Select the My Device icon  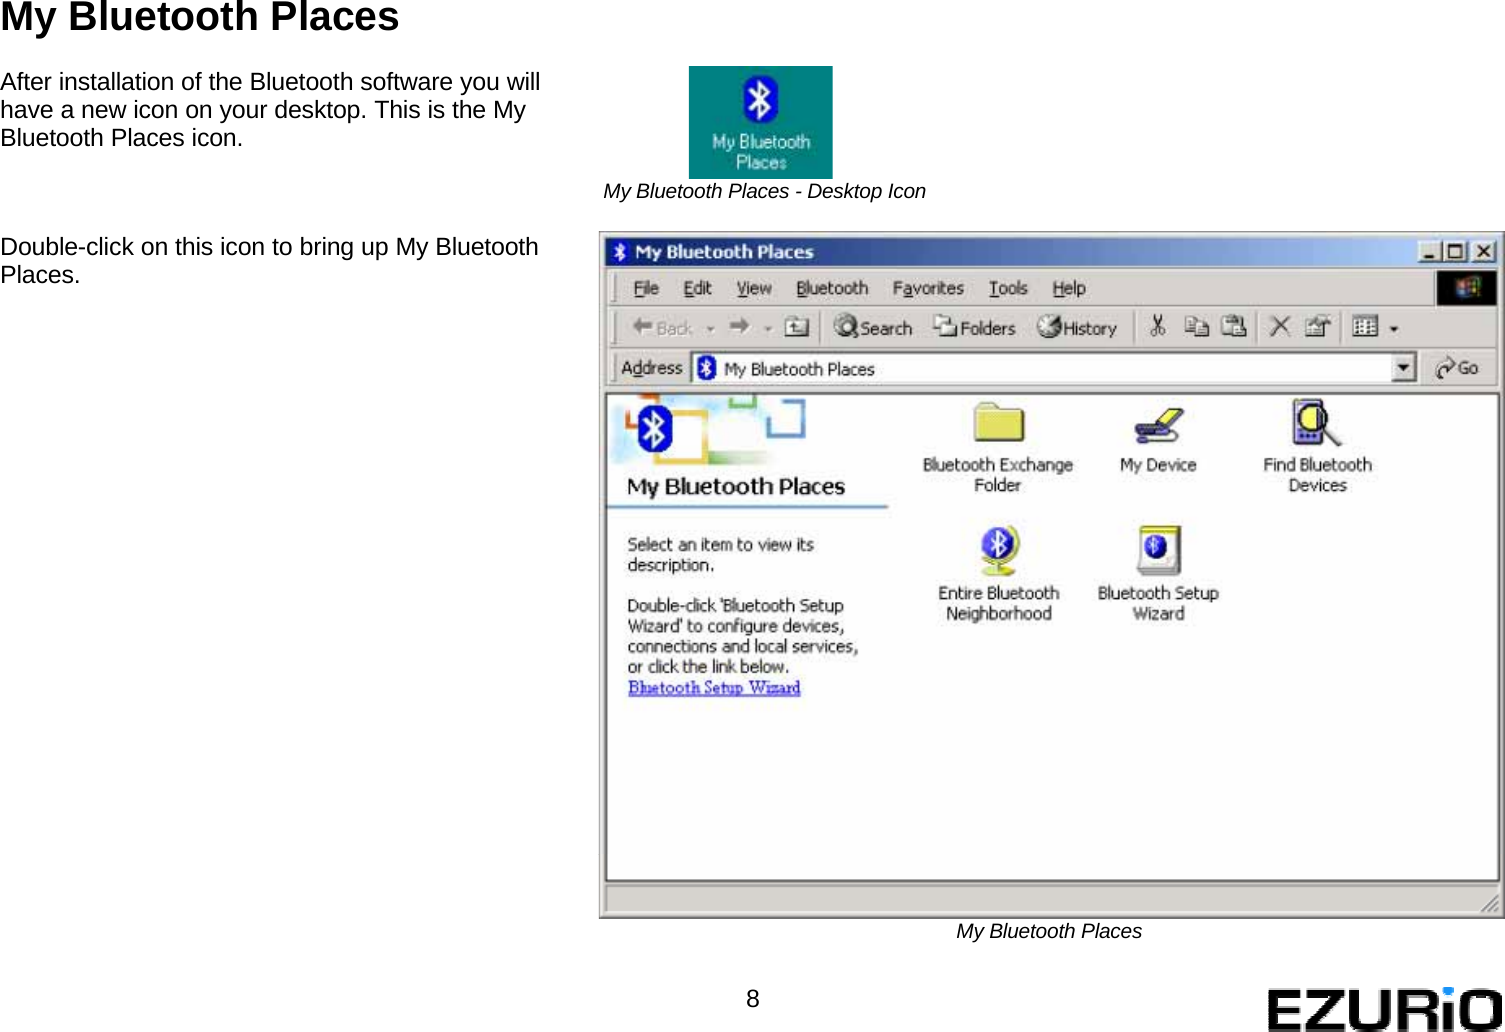(x=1158, y=439)
